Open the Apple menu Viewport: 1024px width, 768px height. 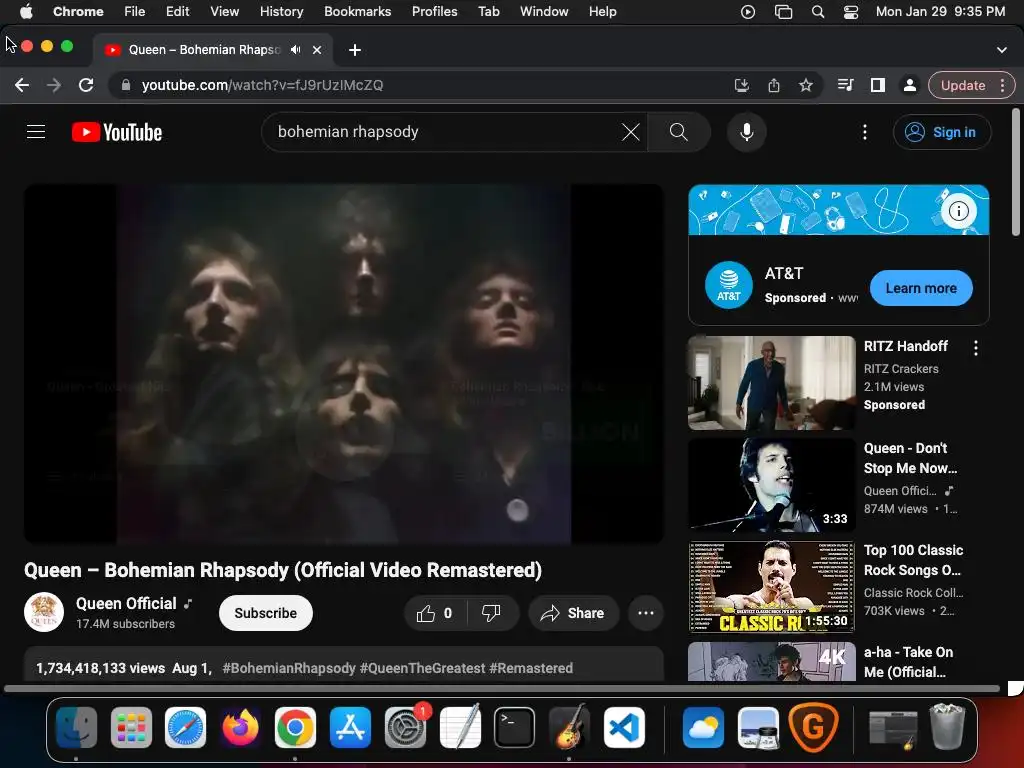[26, 11]
